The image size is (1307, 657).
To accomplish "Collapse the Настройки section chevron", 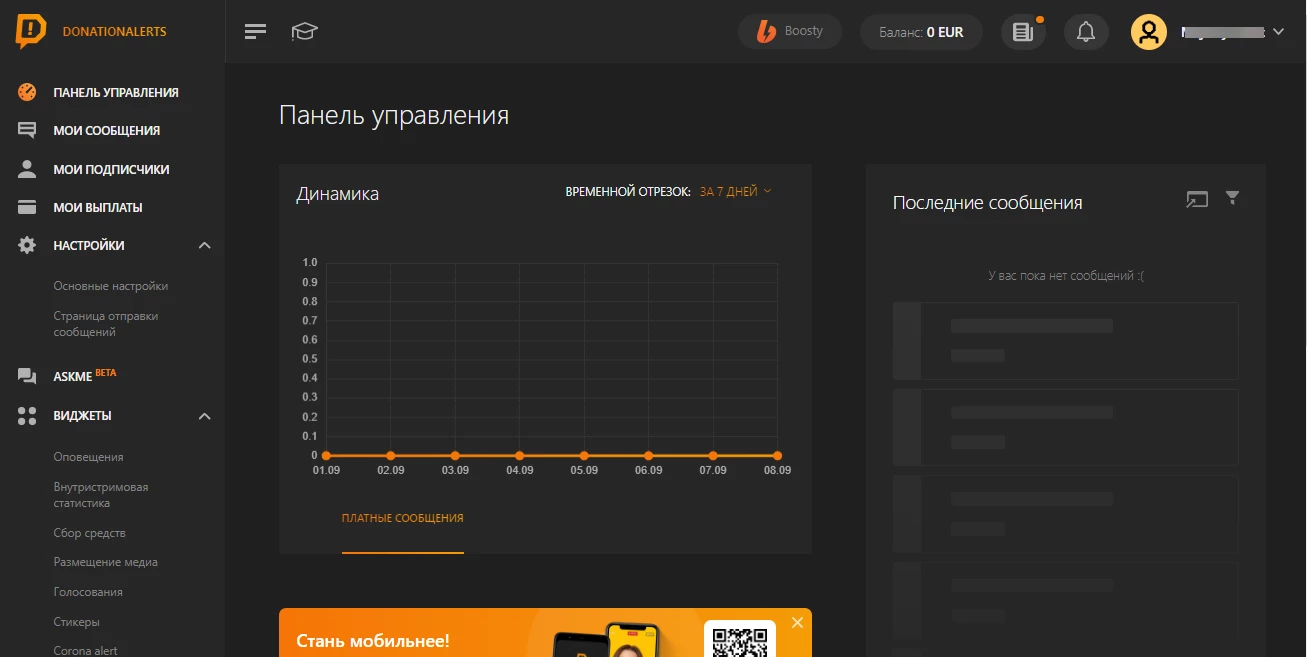I will (x=204, y=245).
